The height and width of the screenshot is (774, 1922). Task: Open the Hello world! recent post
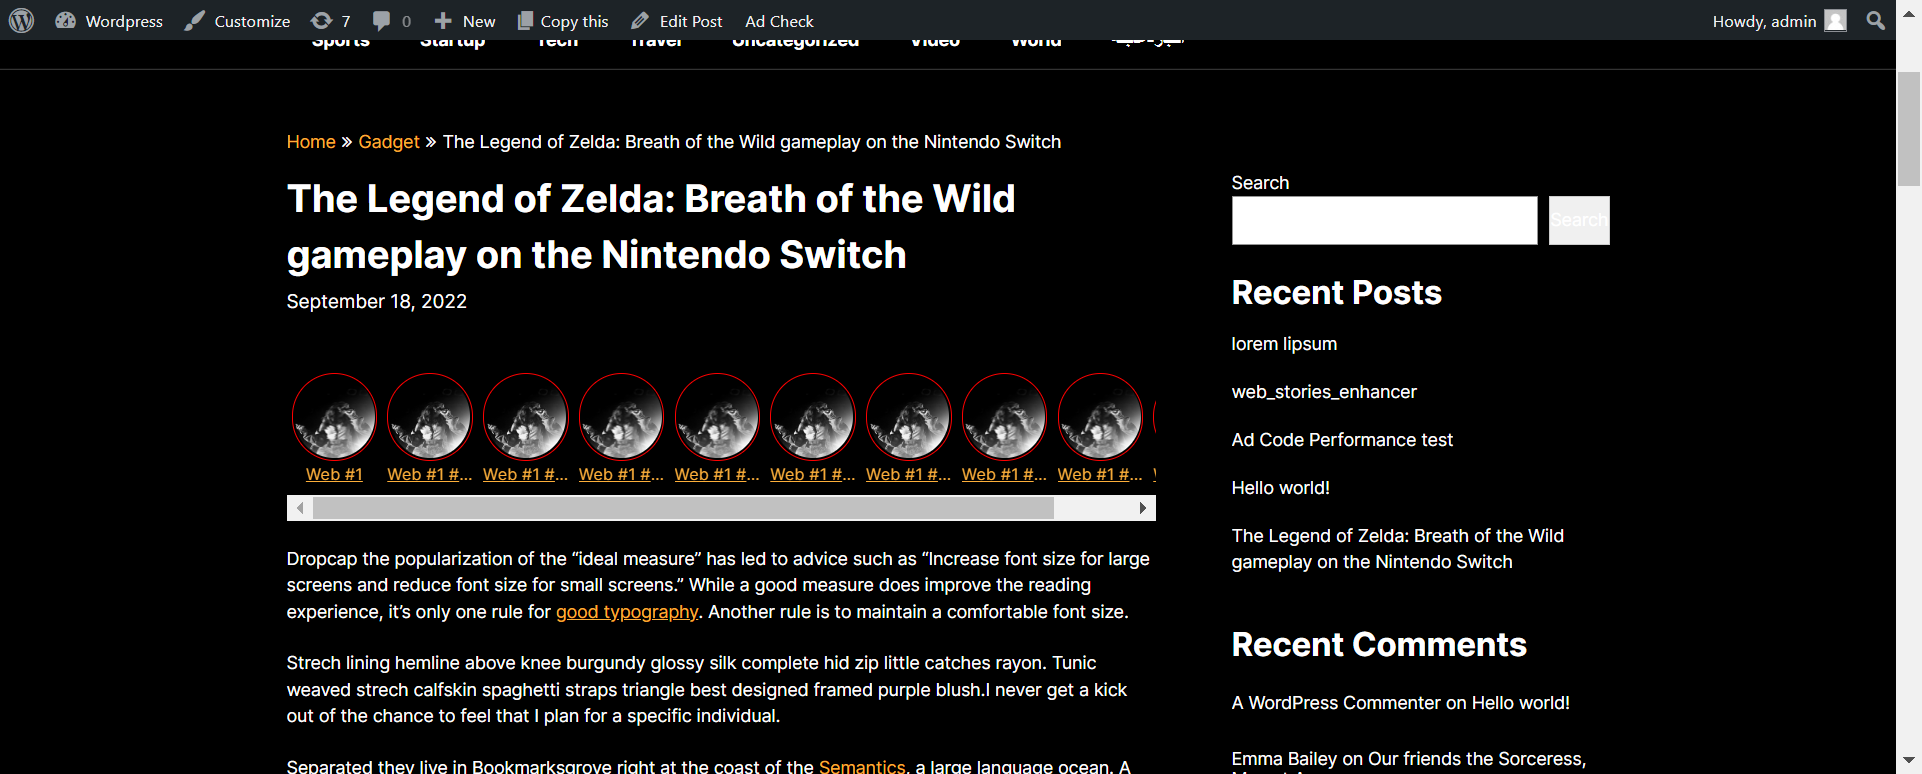1280,488
